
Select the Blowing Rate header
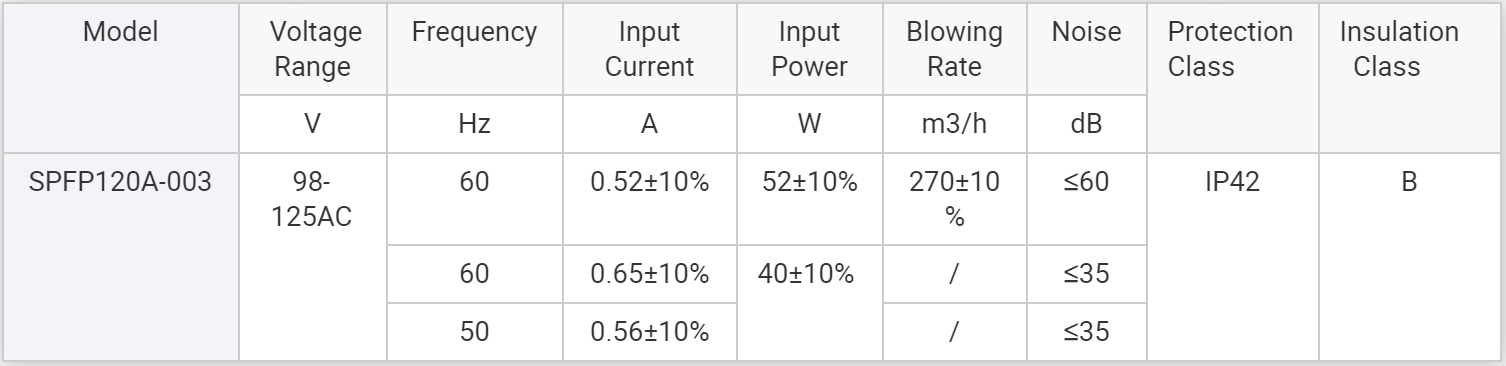tap(954, 49)
